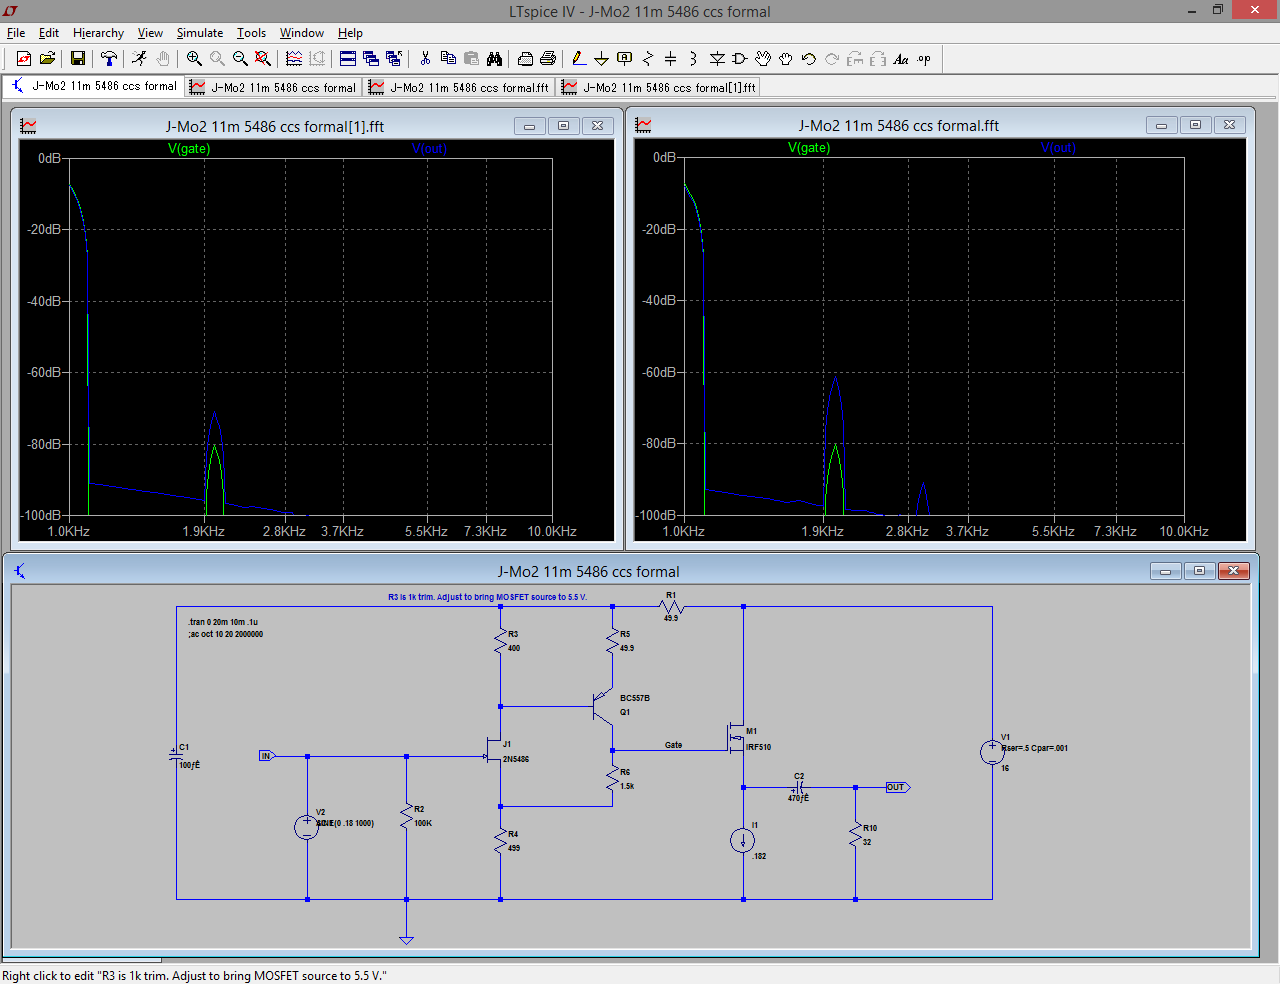Click V(gate) trace label in formal[1].fft plot

pyautogui.click(x=189, y=148)
